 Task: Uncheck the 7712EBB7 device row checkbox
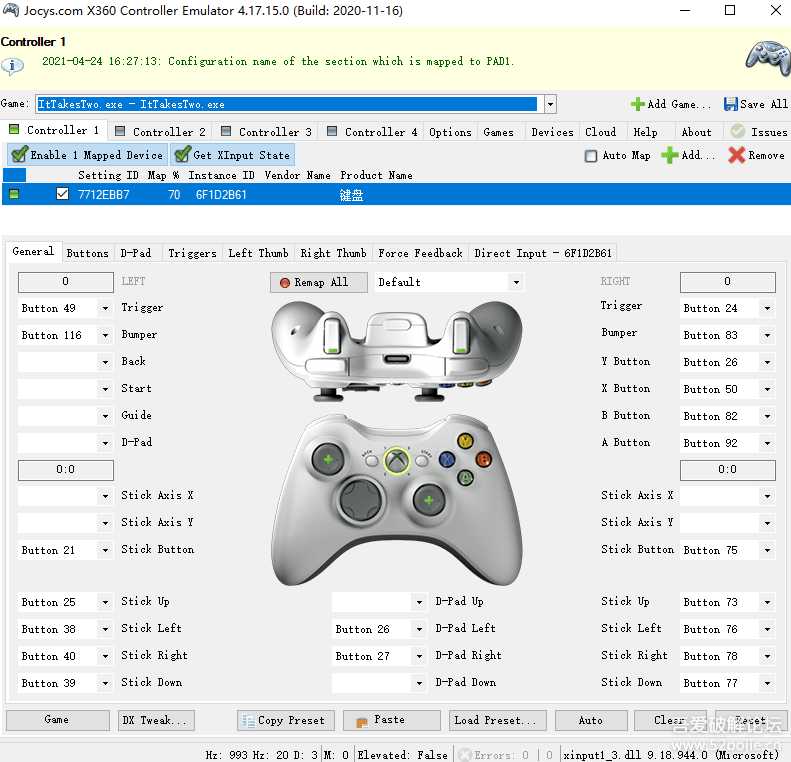[63, 195]
